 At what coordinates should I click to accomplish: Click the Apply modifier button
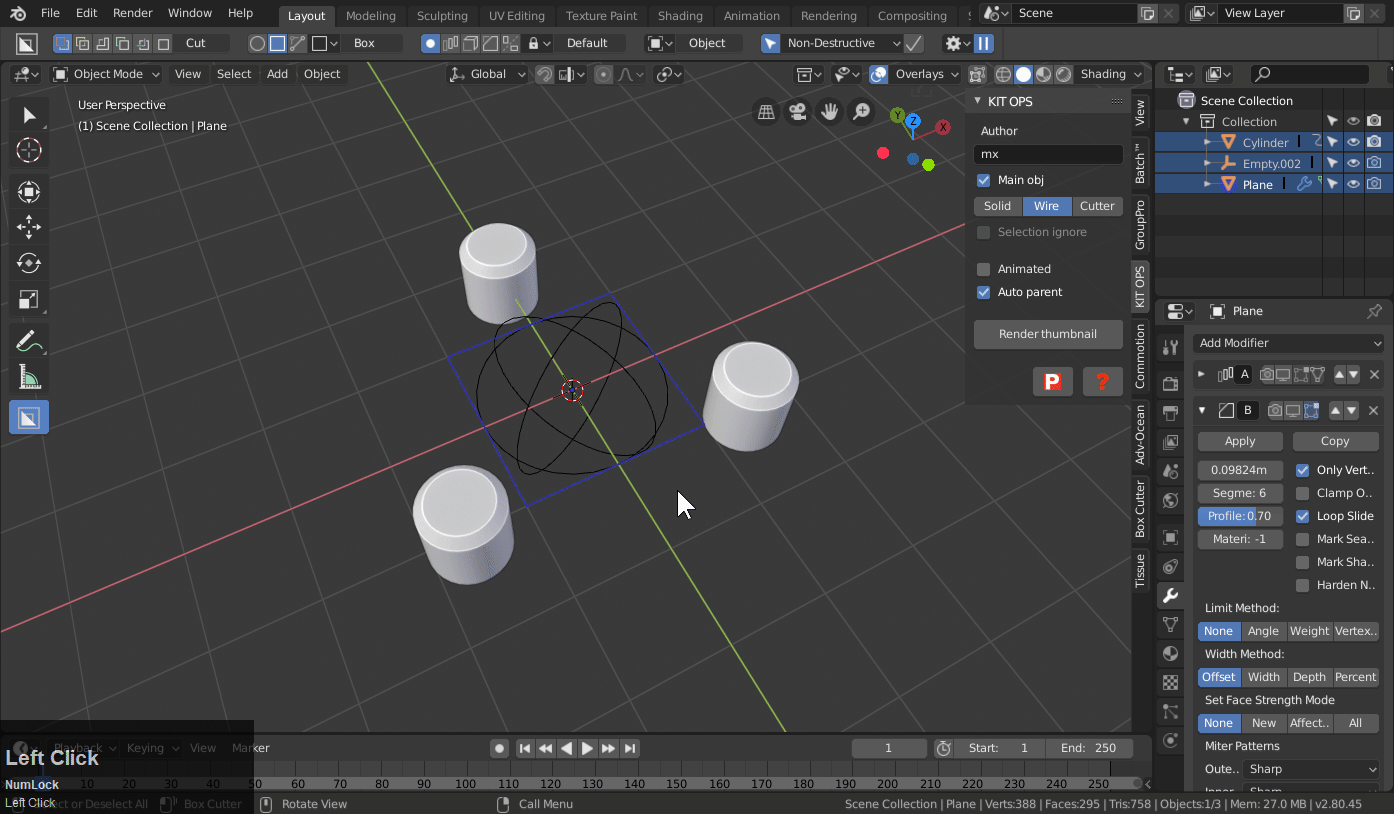click(1240, 441)
